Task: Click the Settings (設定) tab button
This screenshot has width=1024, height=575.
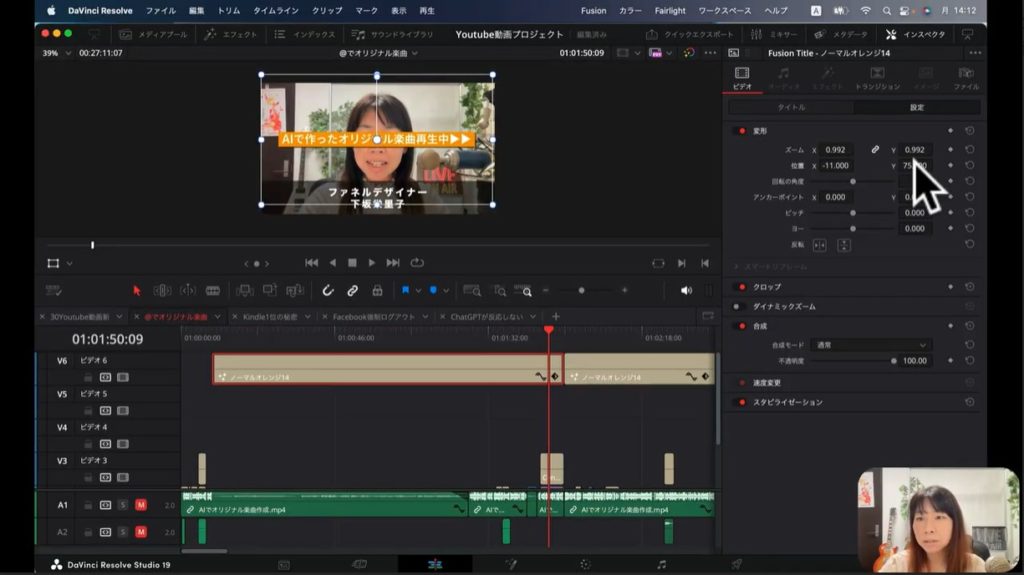Action: point(916,107)
